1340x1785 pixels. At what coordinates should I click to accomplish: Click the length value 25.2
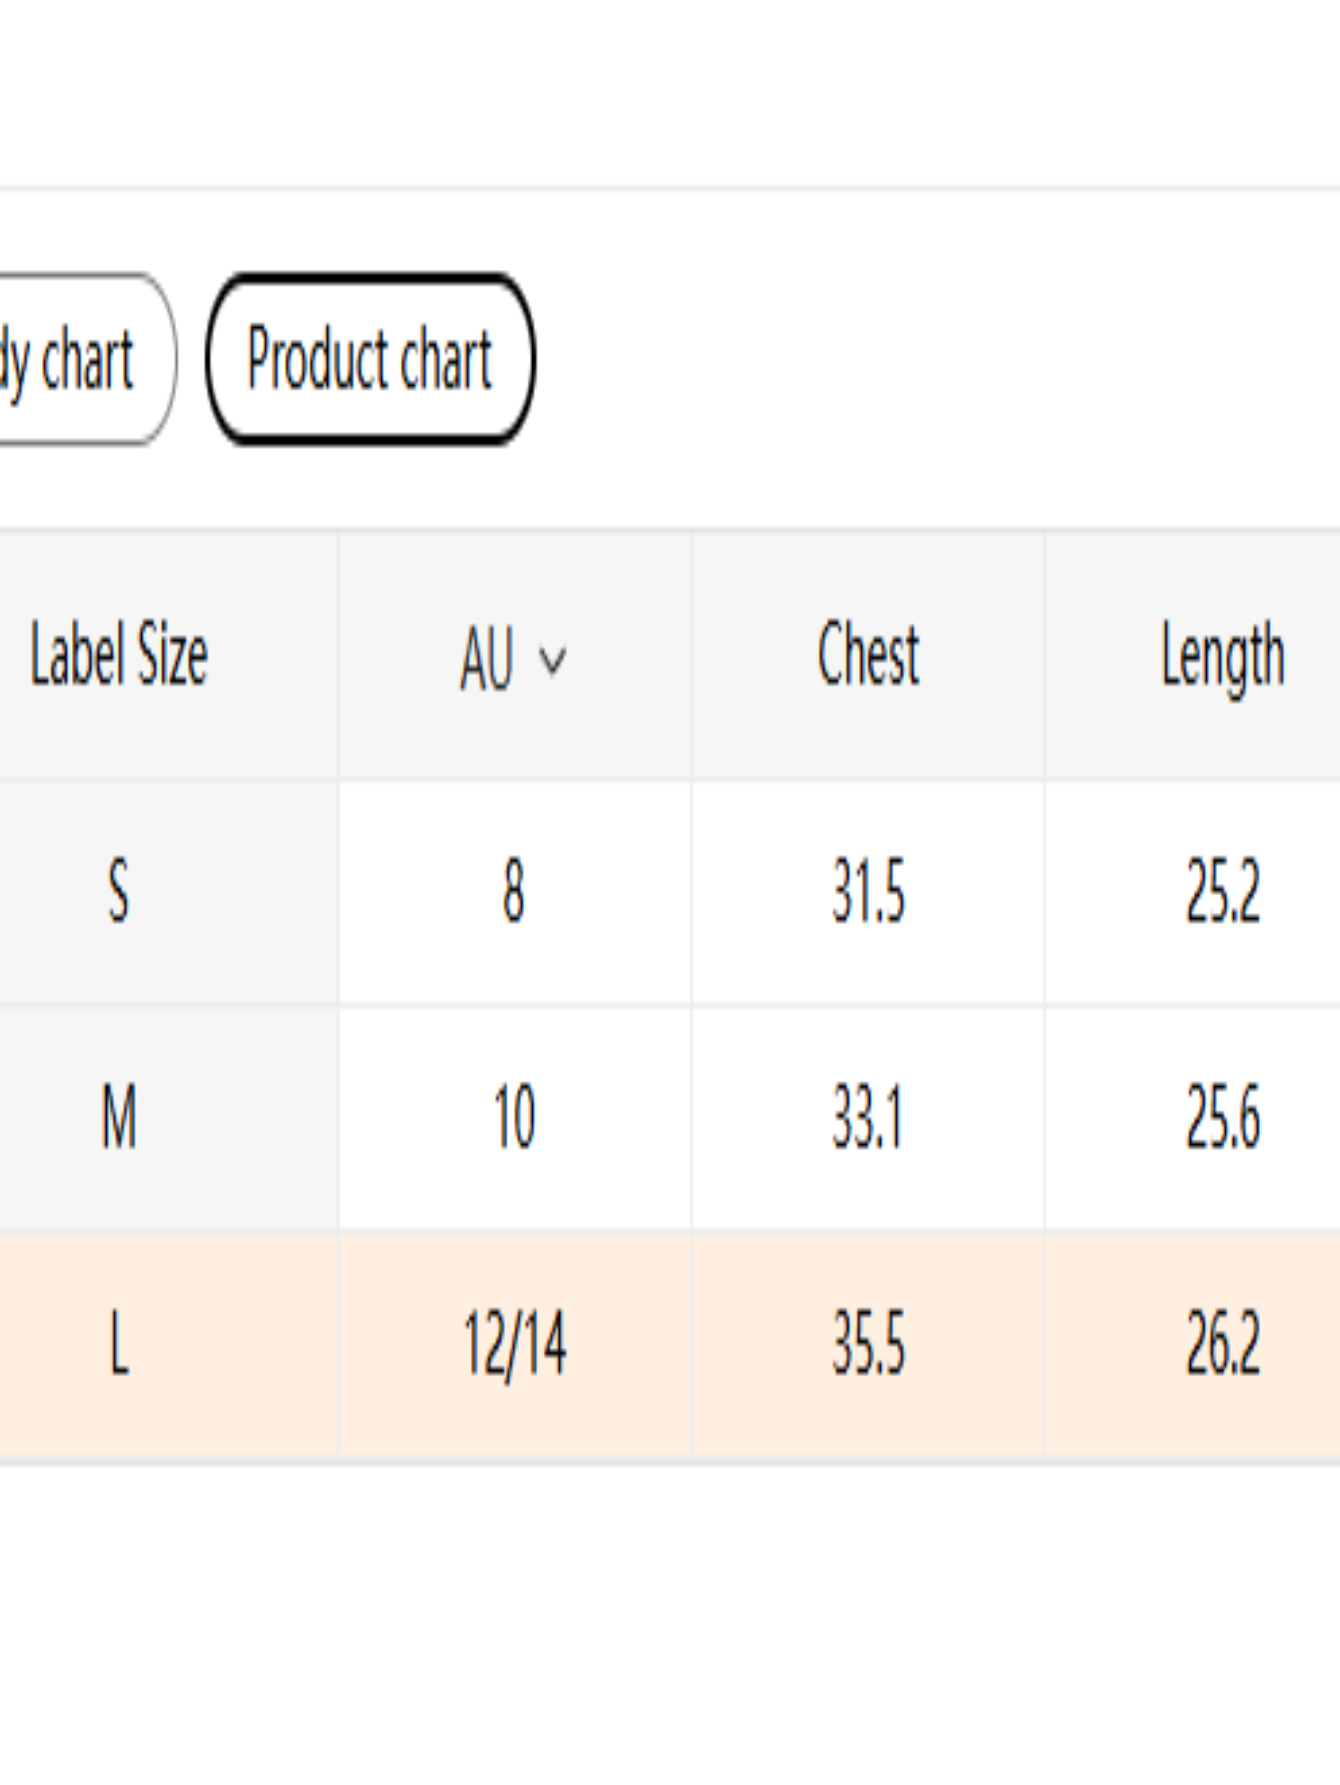click(1222, 891)
